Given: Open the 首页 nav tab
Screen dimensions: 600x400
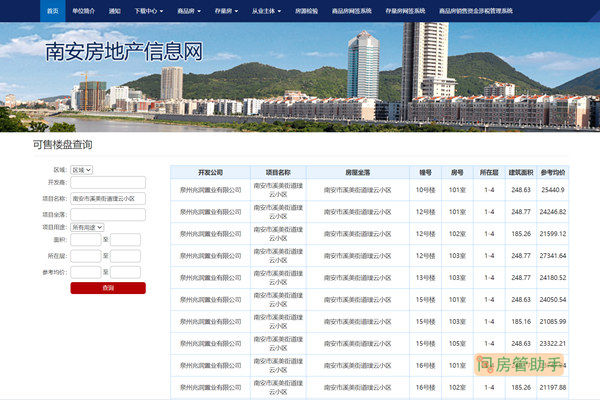Looking at the screenshot, I should [x=53, y=11].
